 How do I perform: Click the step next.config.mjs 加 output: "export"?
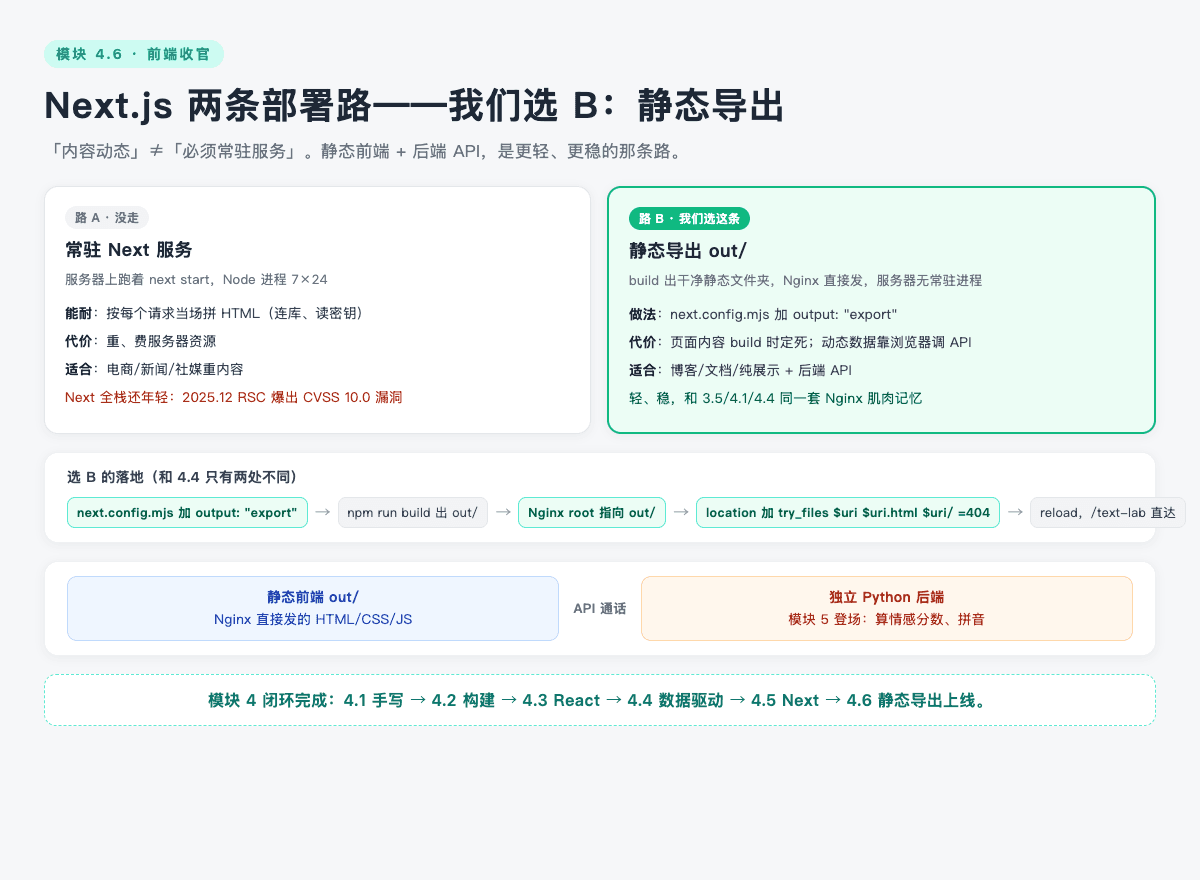point(187,513)
